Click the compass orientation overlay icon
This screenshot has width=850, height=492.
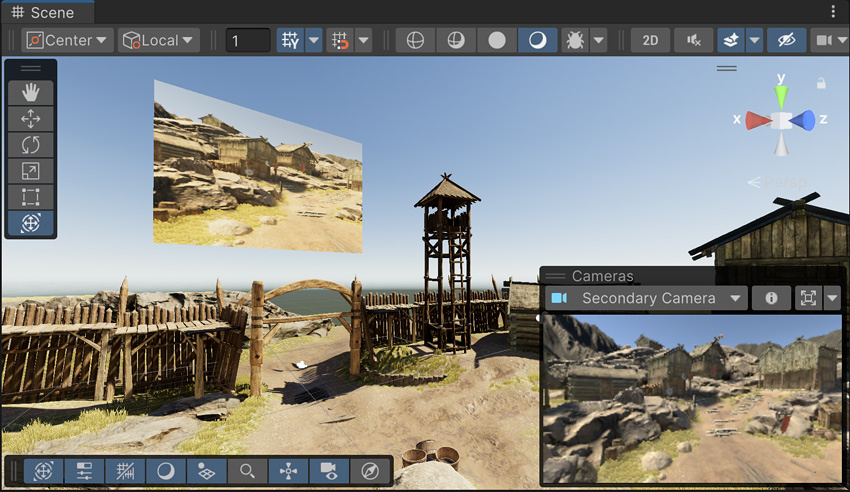(370, 470)
